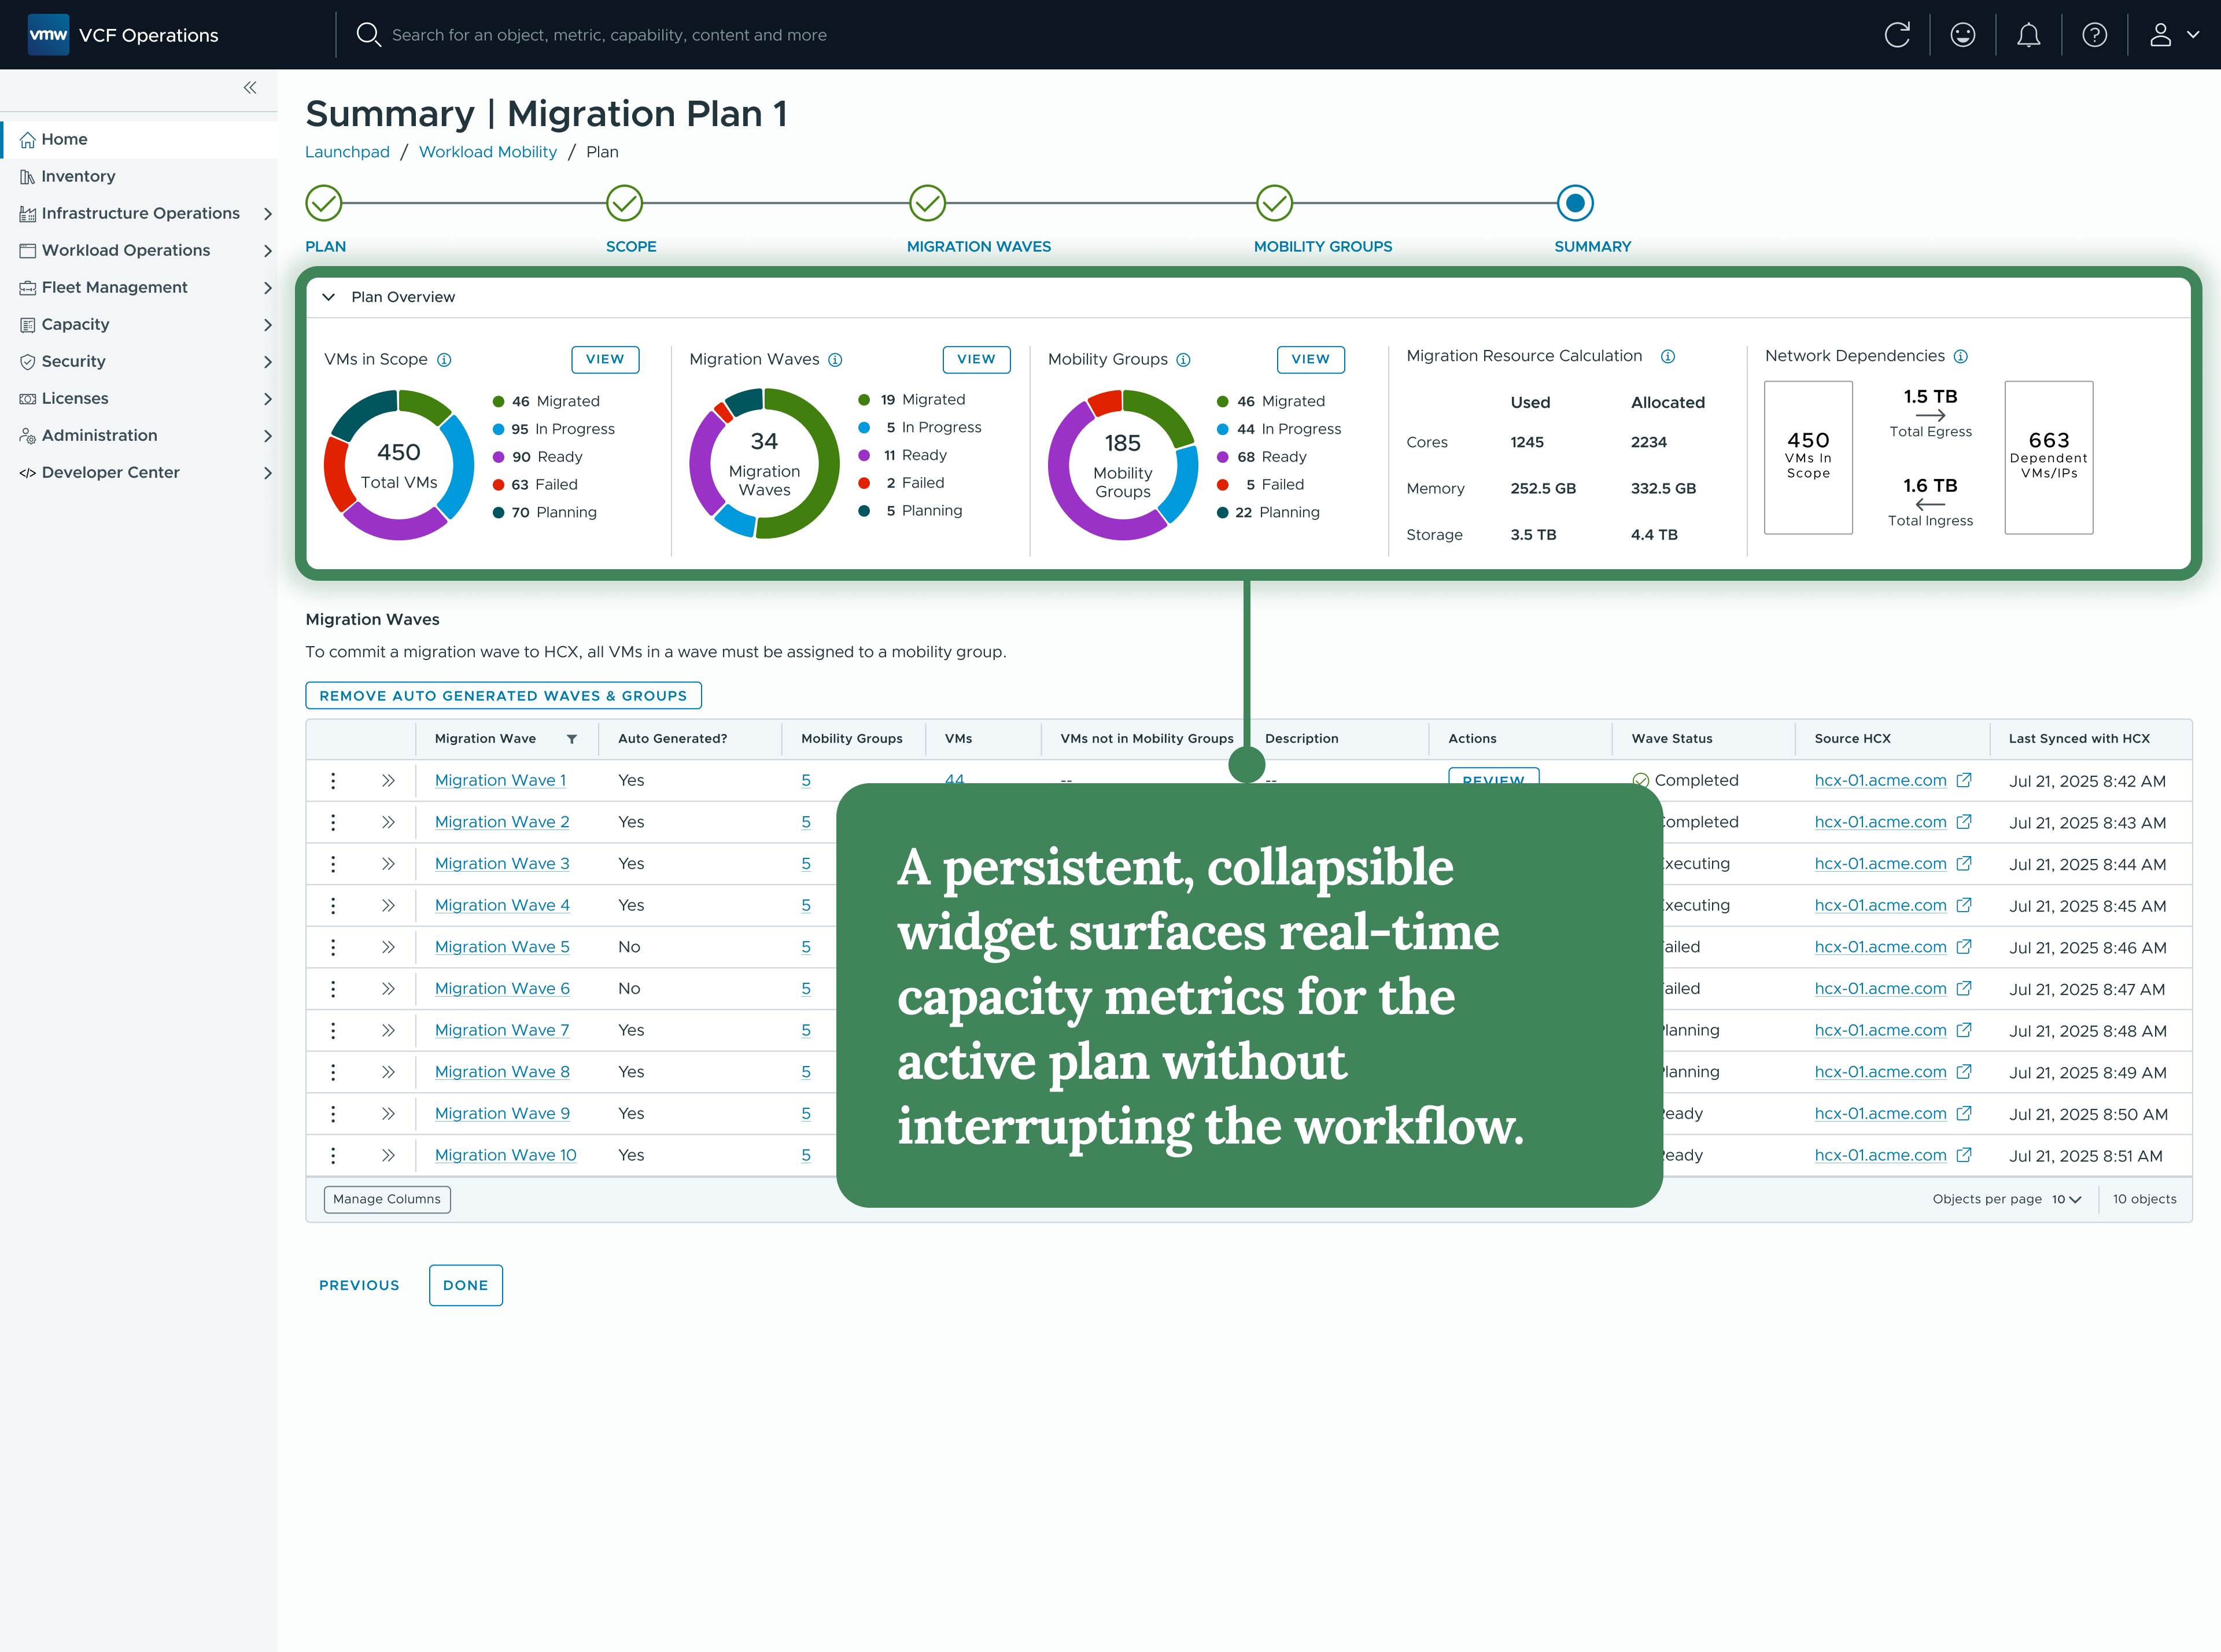Open hcx-01.acme.com external link icon for Wave 1
This screenshot has height=1652, width=2221.
coord(1963,780)
